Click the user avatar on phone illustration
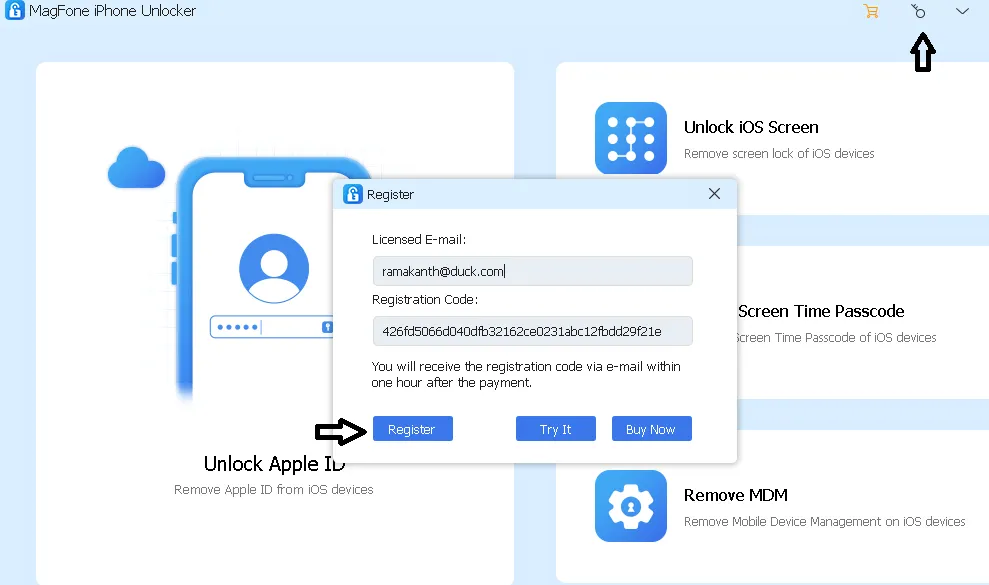This screenshot has width=989, height=585. (273, 268)
